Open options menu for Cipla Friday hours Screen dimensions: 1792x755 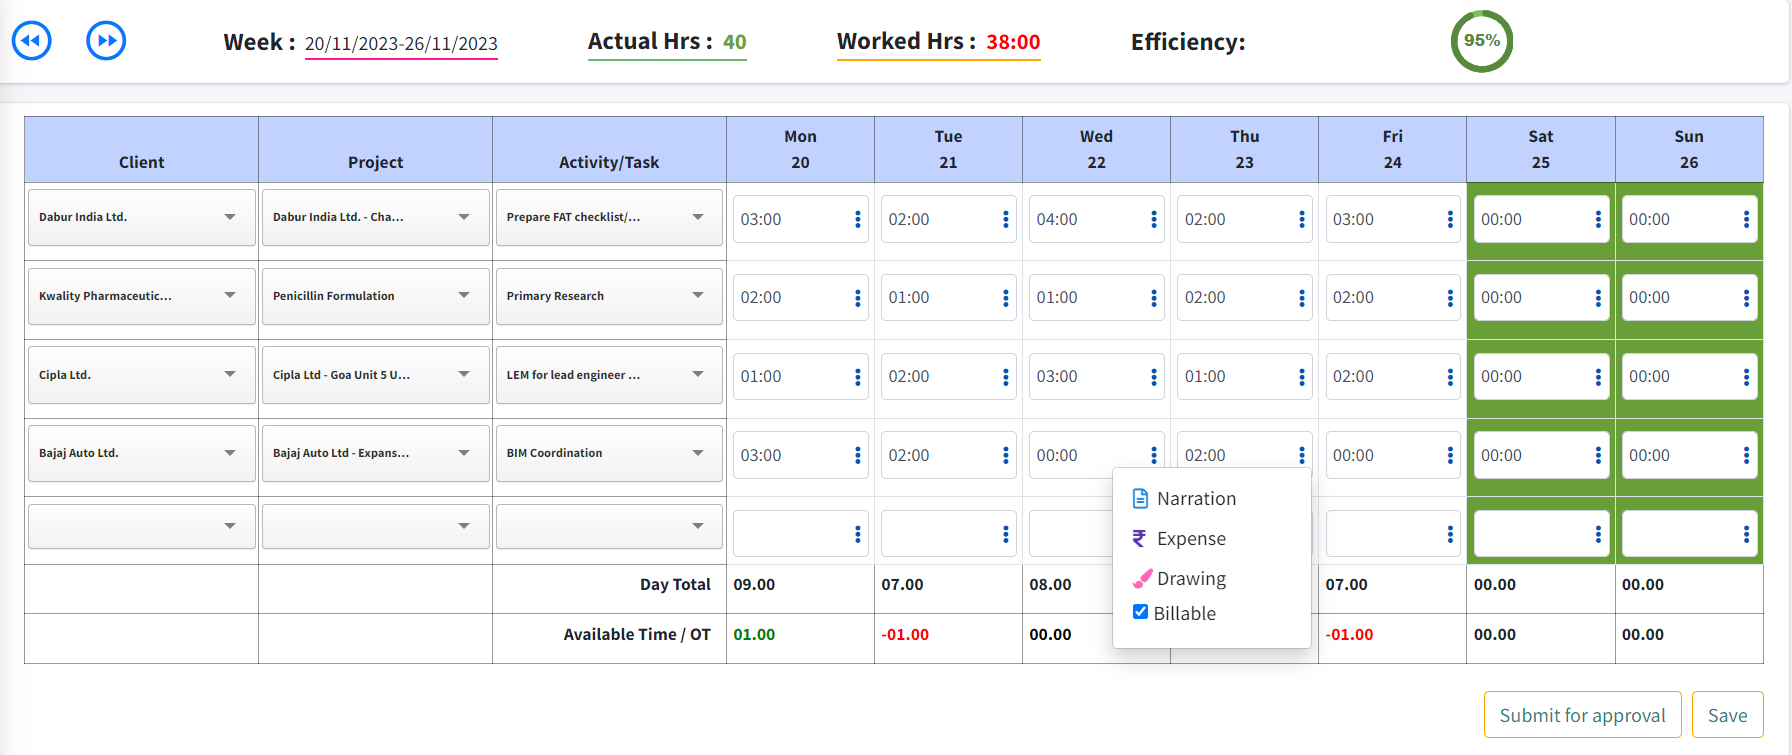1450,377
